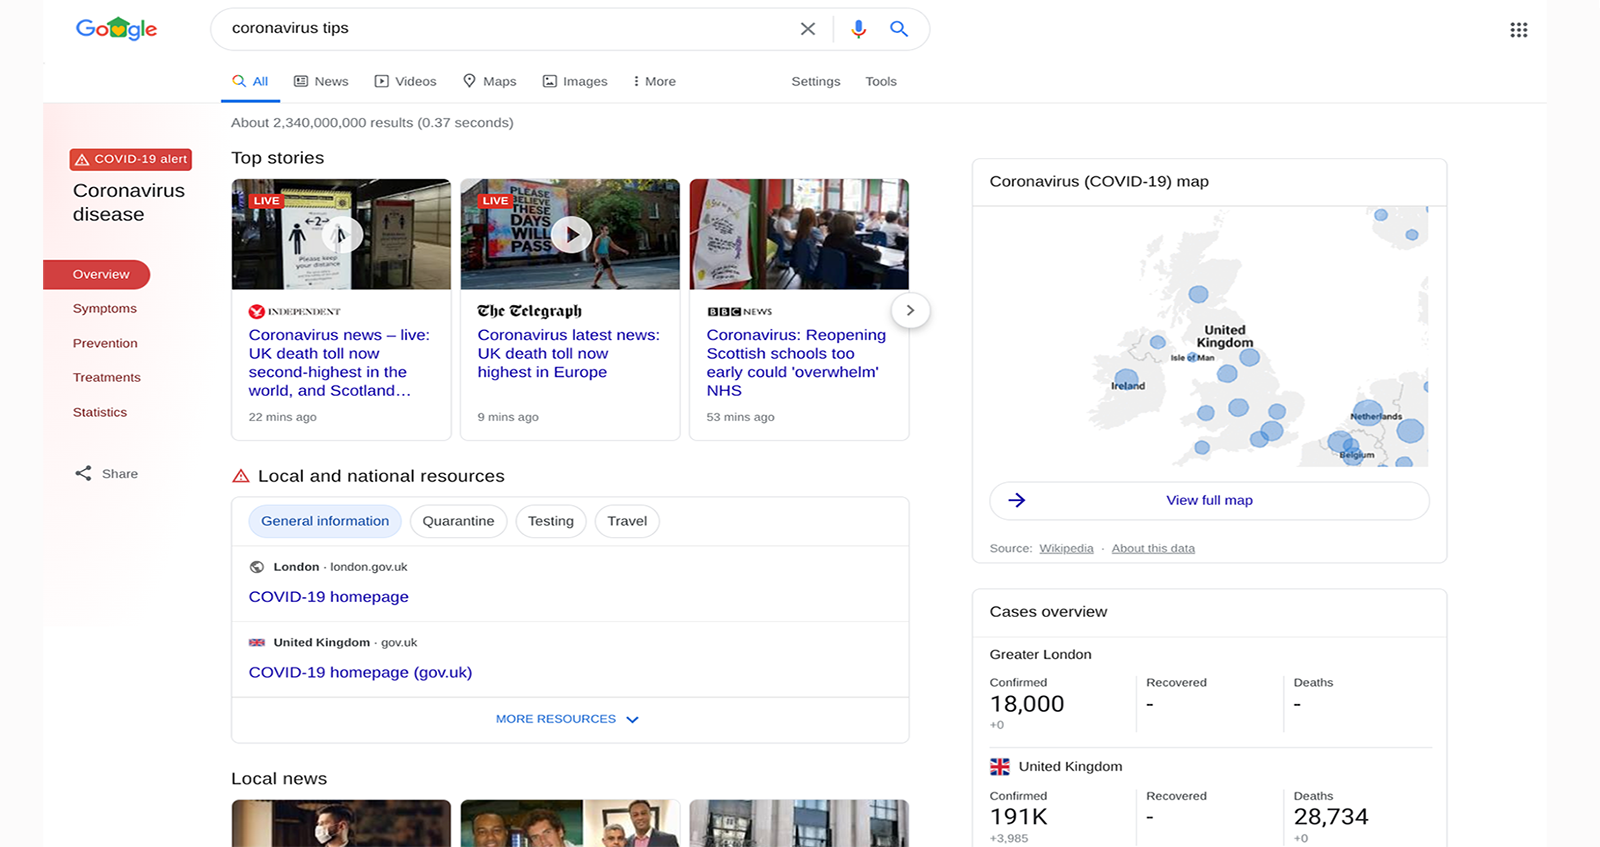
Task: Open COVID-19 homepage (gov.uk) link
Action: point(361,673)
